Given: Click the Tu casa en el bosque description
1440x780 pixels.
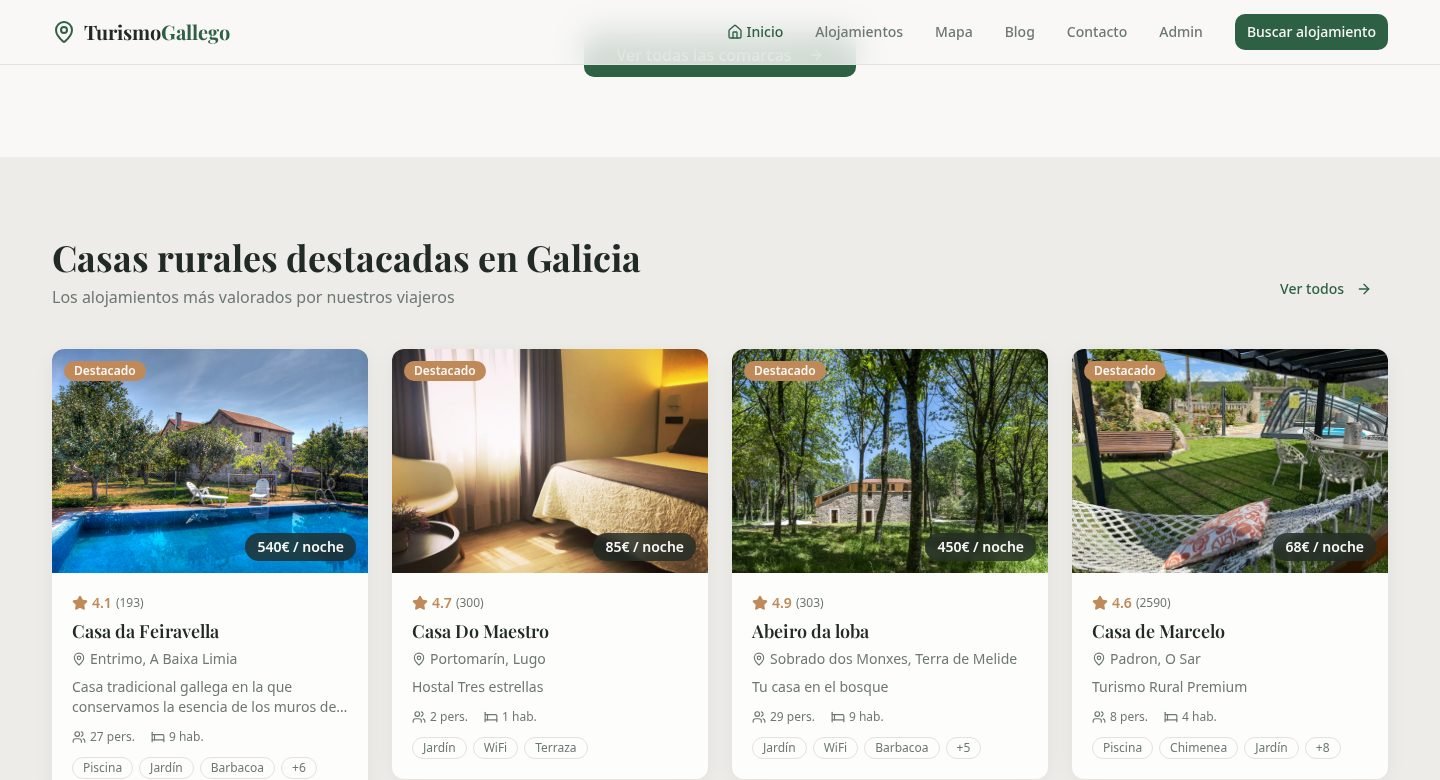Looking at the screenshot, I should [x=820, y=687].
